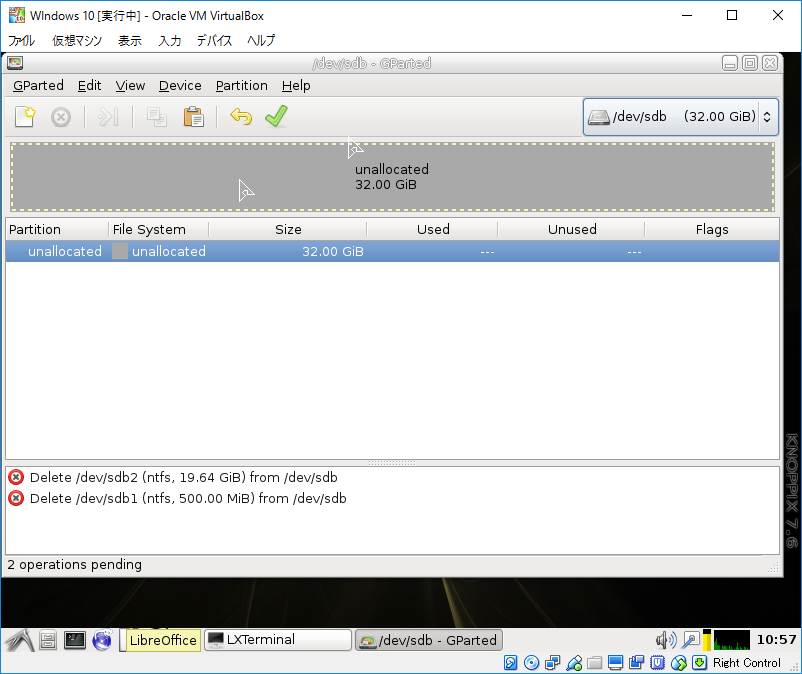Click the Right Control host key label
802x674 pixels.
click(x=747, y=663)
